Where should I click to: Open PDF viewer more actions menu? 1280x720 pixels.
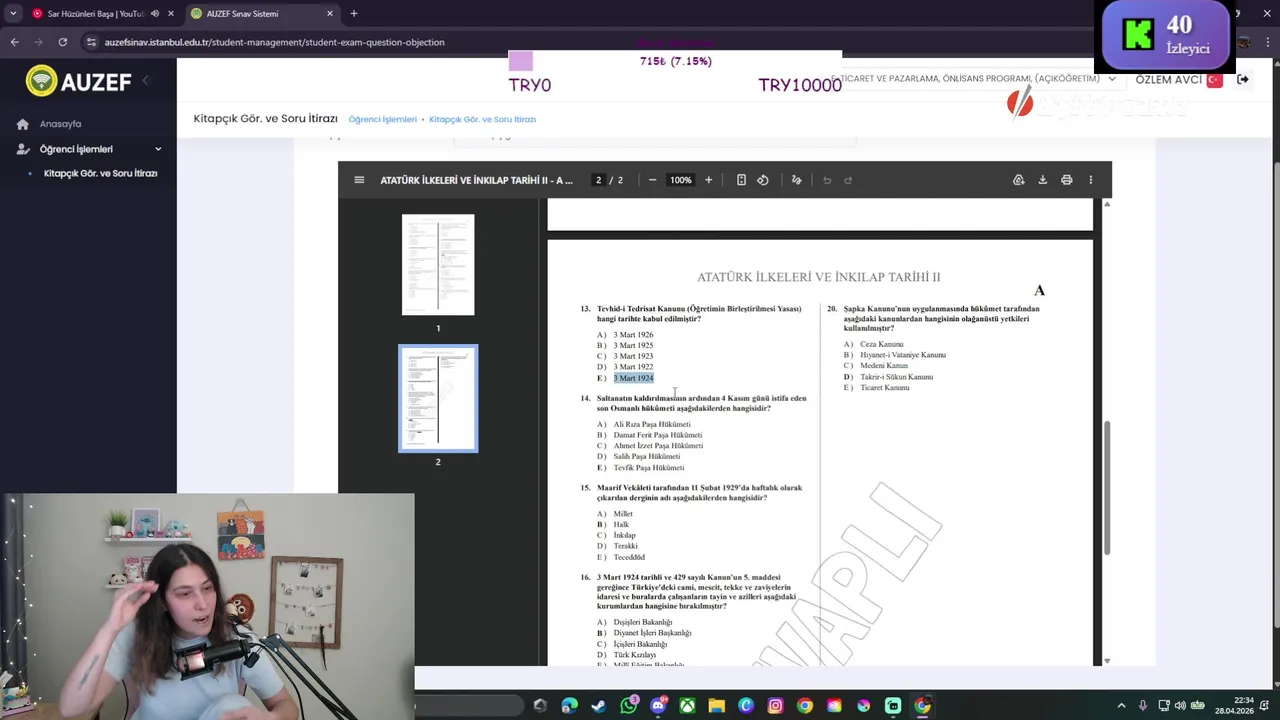pos(1091,180)
